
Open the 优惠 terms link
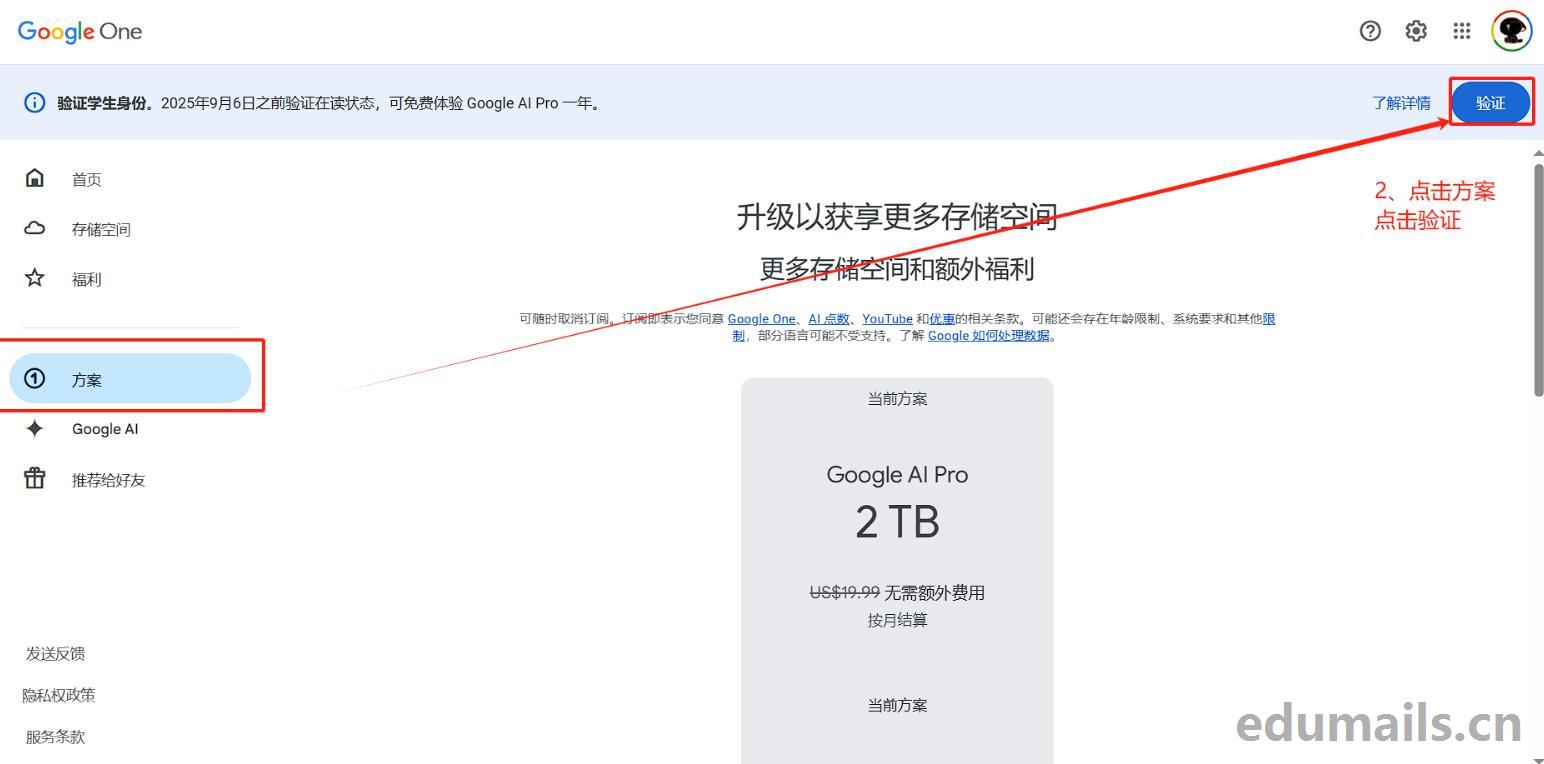tap(942, 319)
